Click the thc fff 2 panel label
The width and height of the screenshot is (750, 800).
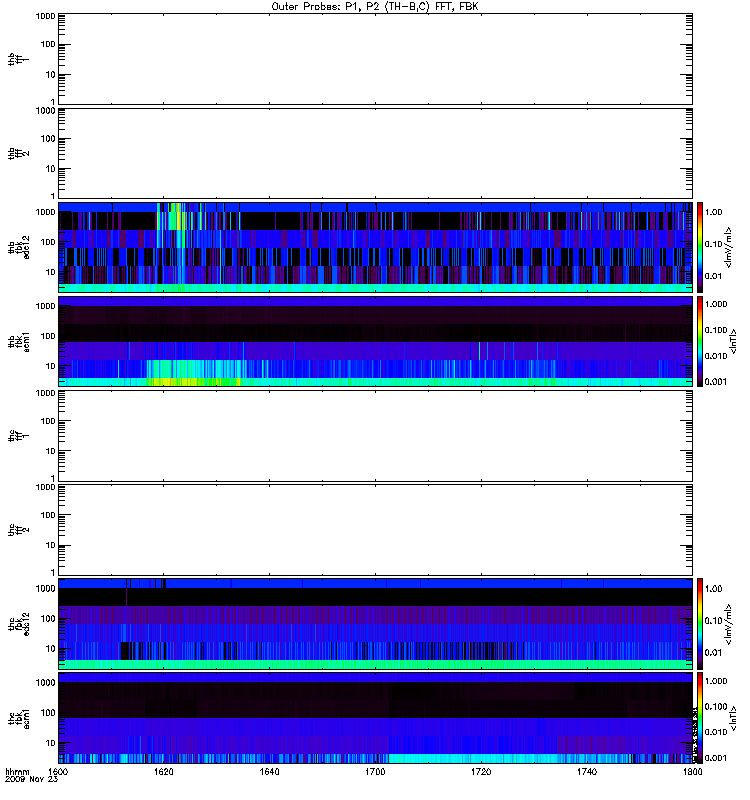coord(18,530)
